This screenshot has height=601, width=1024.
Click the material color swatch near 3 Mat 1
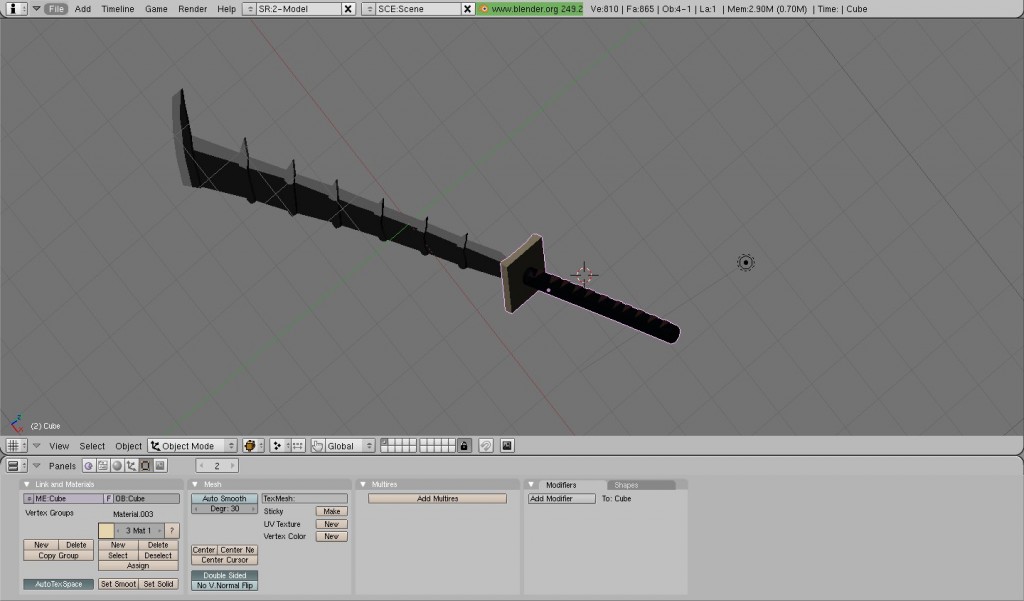tap(106, 530)
